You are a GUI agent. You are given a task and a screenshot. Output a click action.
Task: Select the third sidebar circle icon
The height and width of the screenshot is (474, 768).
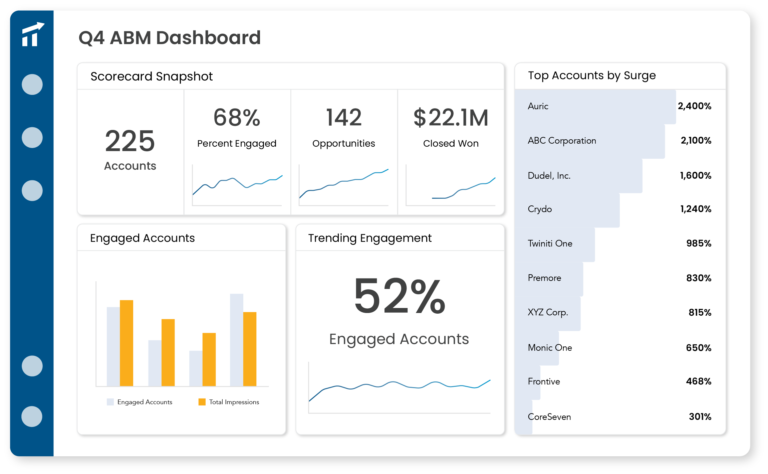click(x=32, y=190)
